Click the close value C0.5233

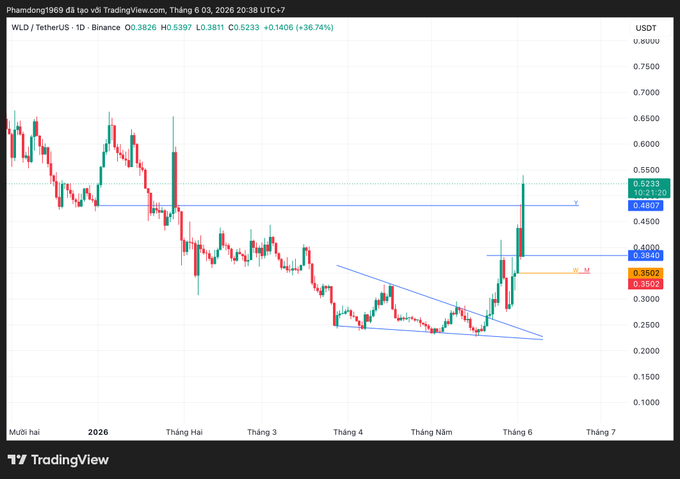(x=244, y=27)
